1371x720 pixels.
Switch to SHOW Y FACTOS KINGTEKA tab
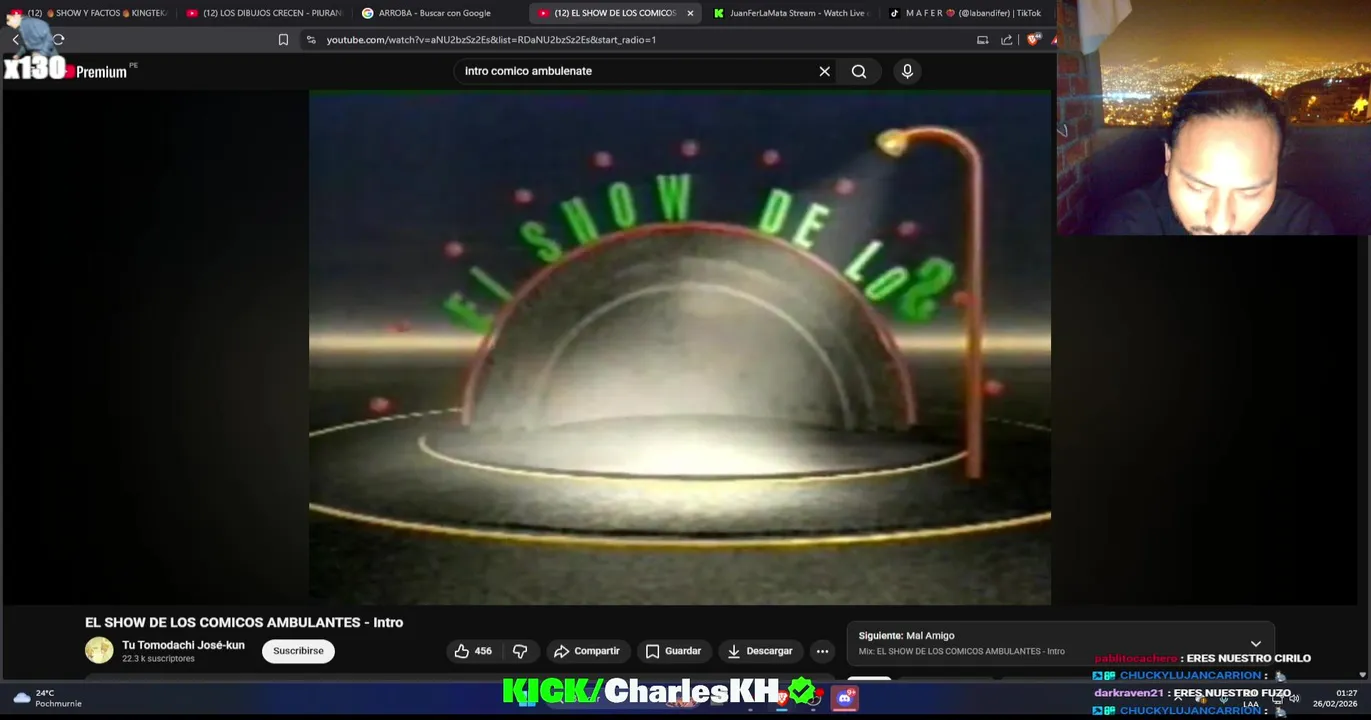point(90,13)
